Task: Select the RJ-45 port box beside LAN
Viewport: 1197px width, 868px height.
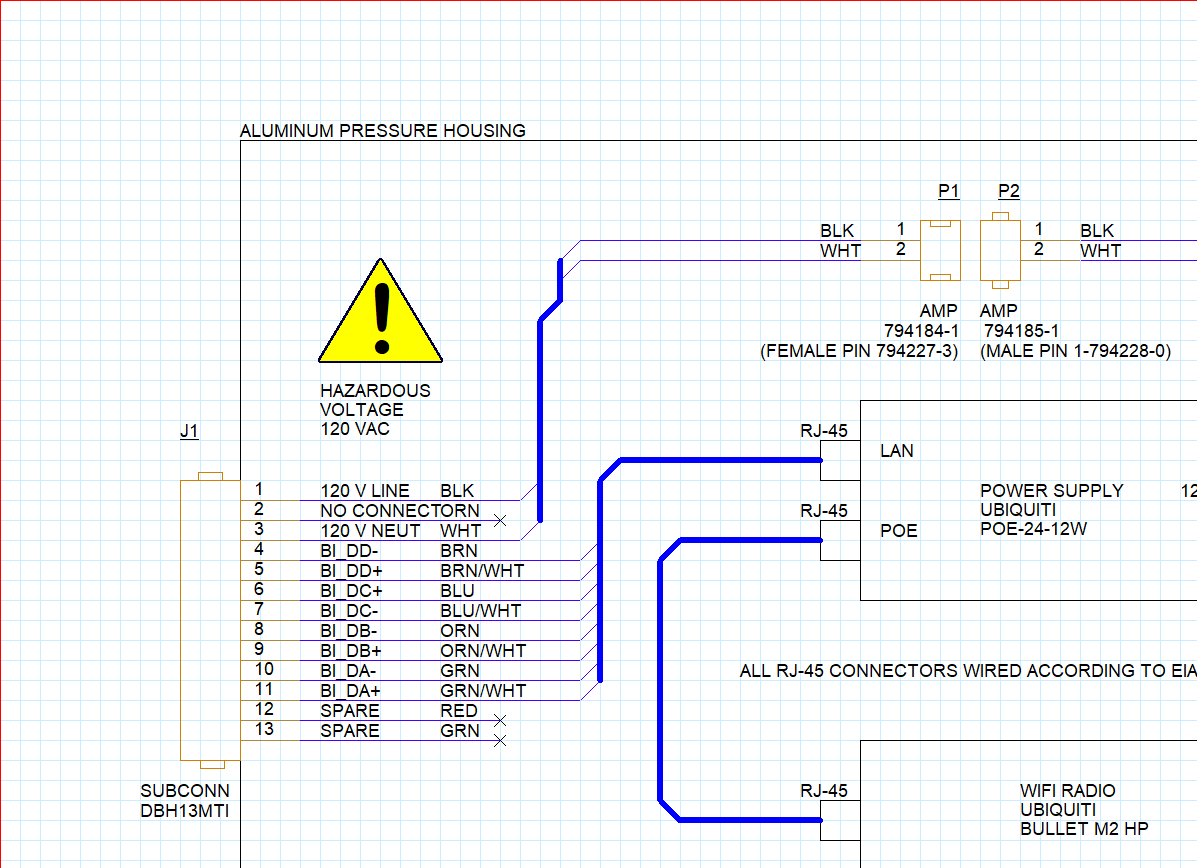Action: [x=840, y=460]
